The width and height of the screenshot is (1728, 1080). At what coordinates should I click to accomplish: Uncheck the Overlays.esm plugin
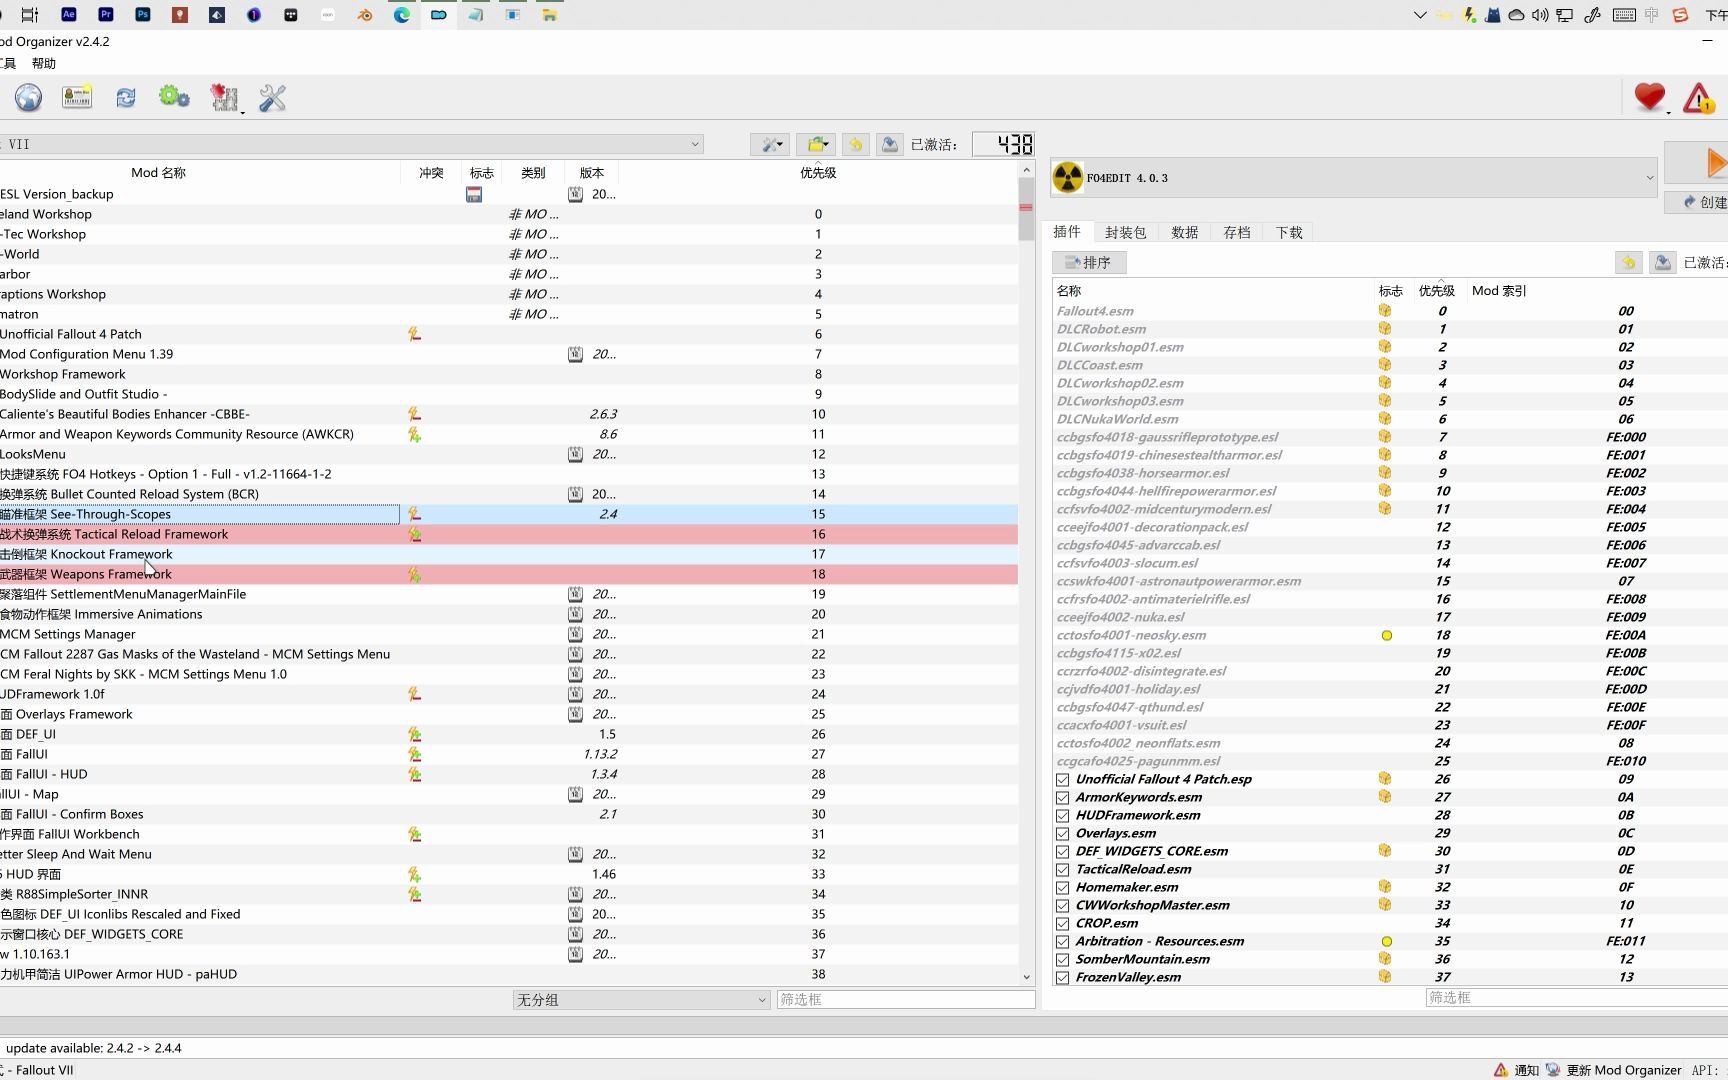tap(1062, 834)
